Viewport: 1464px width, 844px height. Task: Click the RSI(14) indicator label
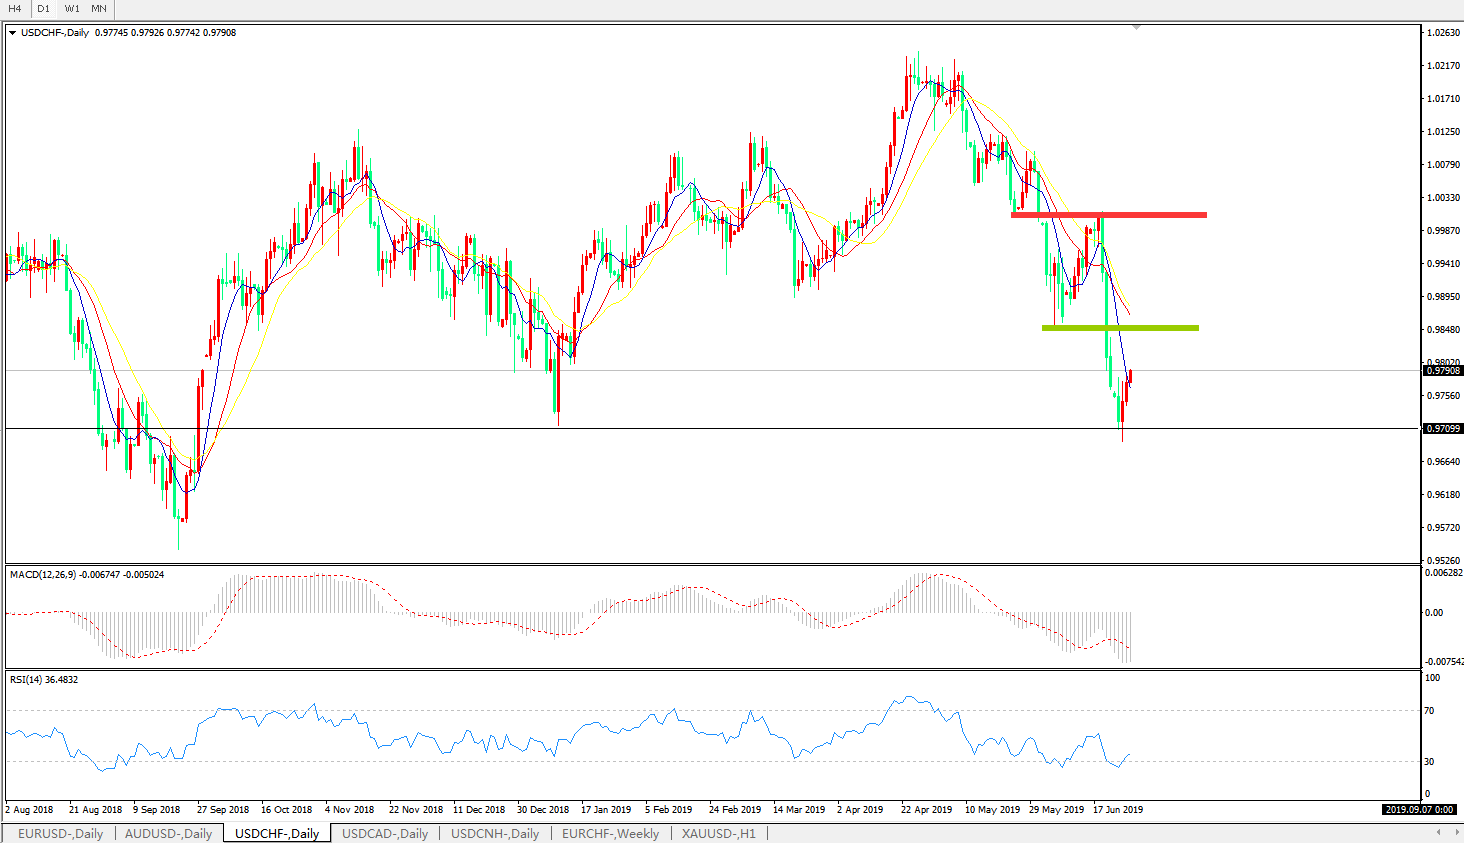pyautogui.click(x=27, y=680)
